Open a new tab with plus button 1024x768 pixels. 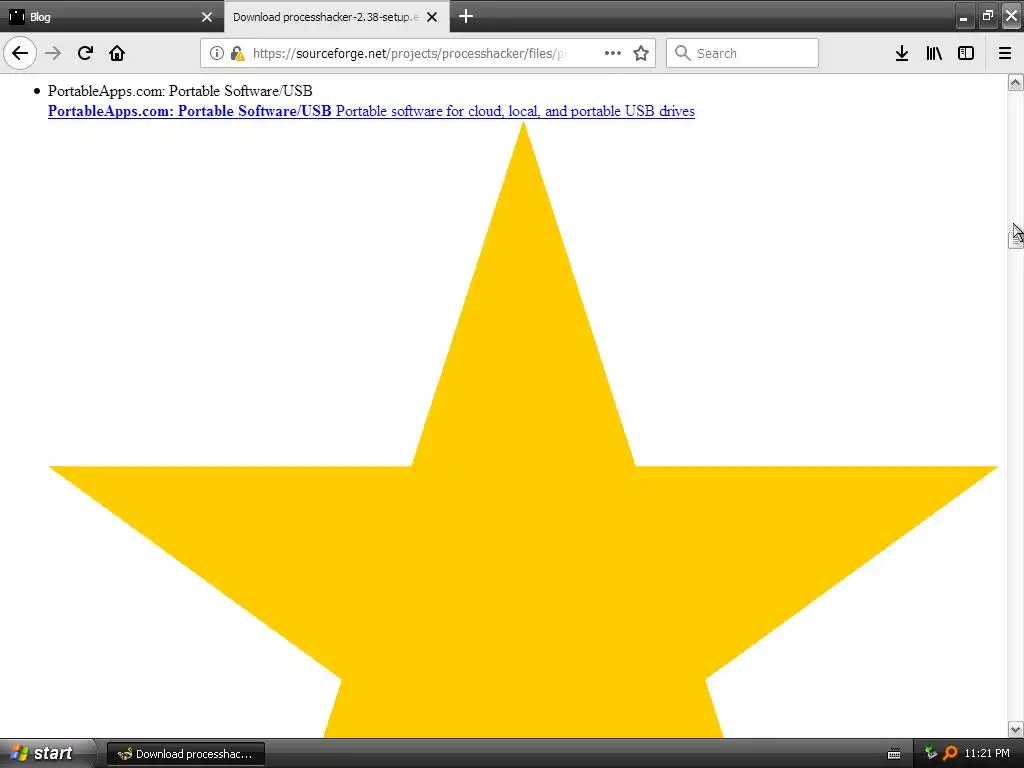466,16
